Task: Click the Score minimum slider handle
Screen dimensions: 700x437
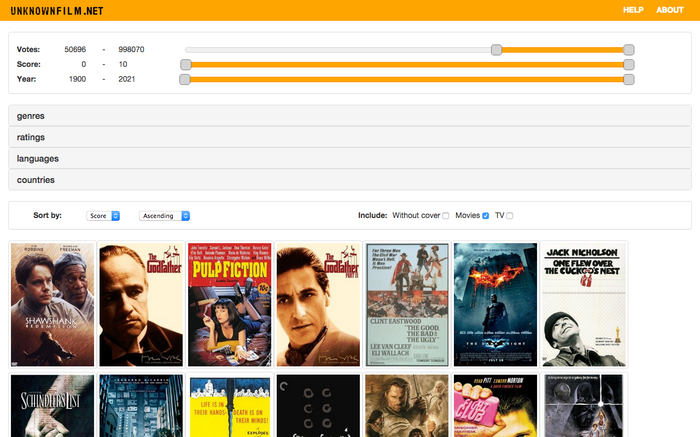Action: pyautogui.click(x=186, y=65)
